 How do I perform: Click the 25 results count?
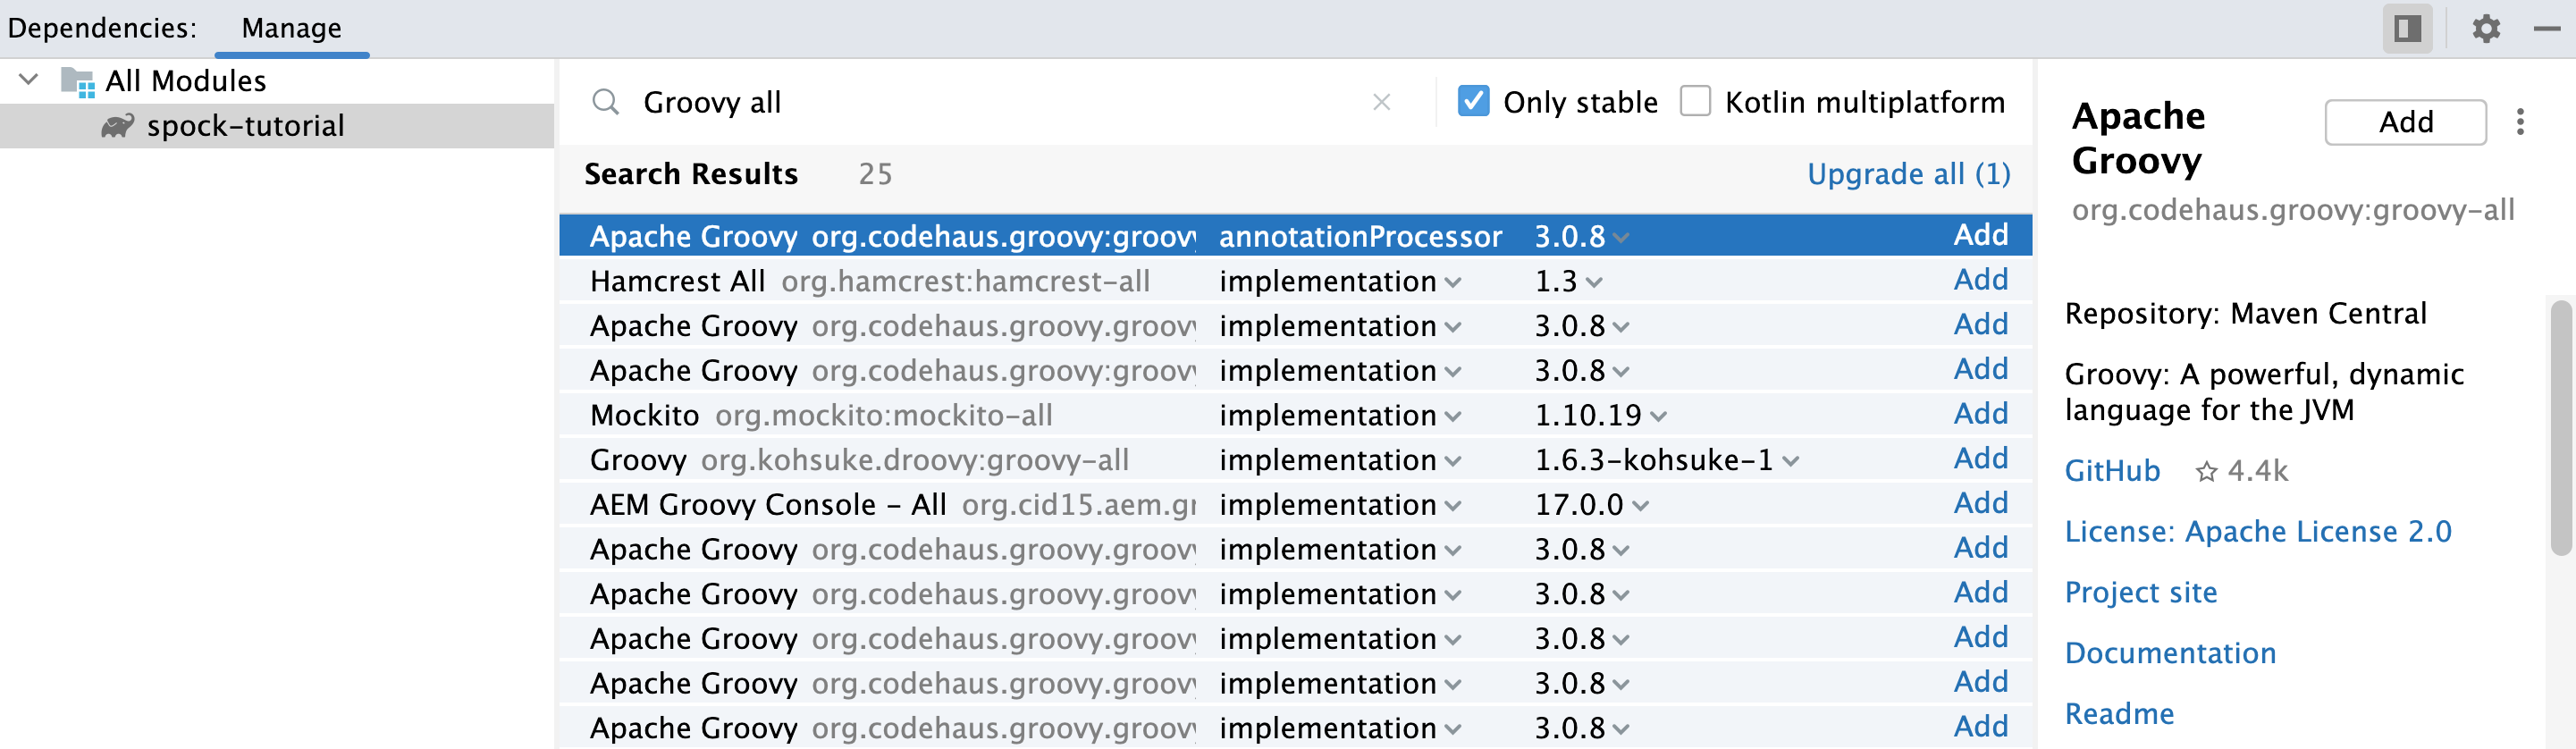pos(875,174)
